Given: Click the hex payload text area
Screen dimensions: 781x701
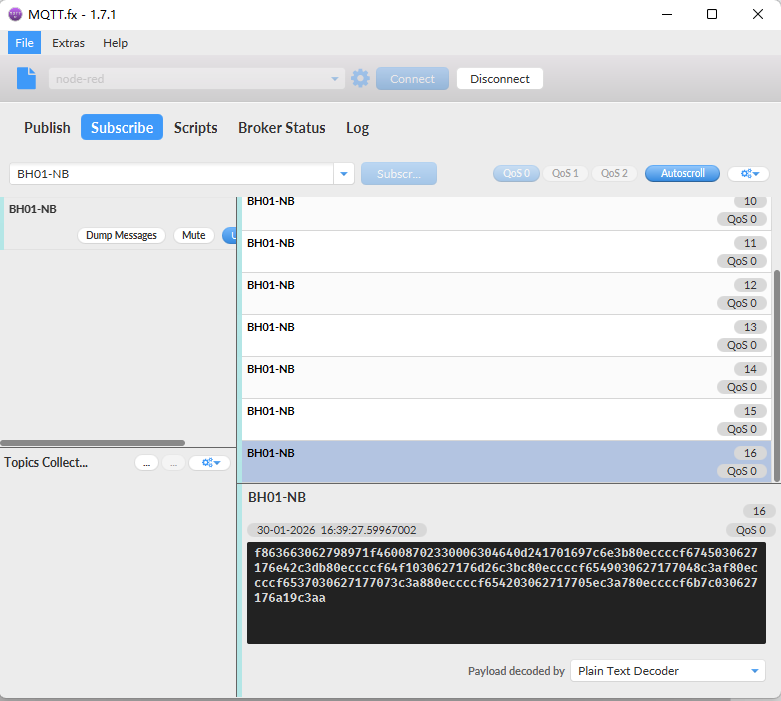Looking at the screenshot, I should click(x=506, y=593).
